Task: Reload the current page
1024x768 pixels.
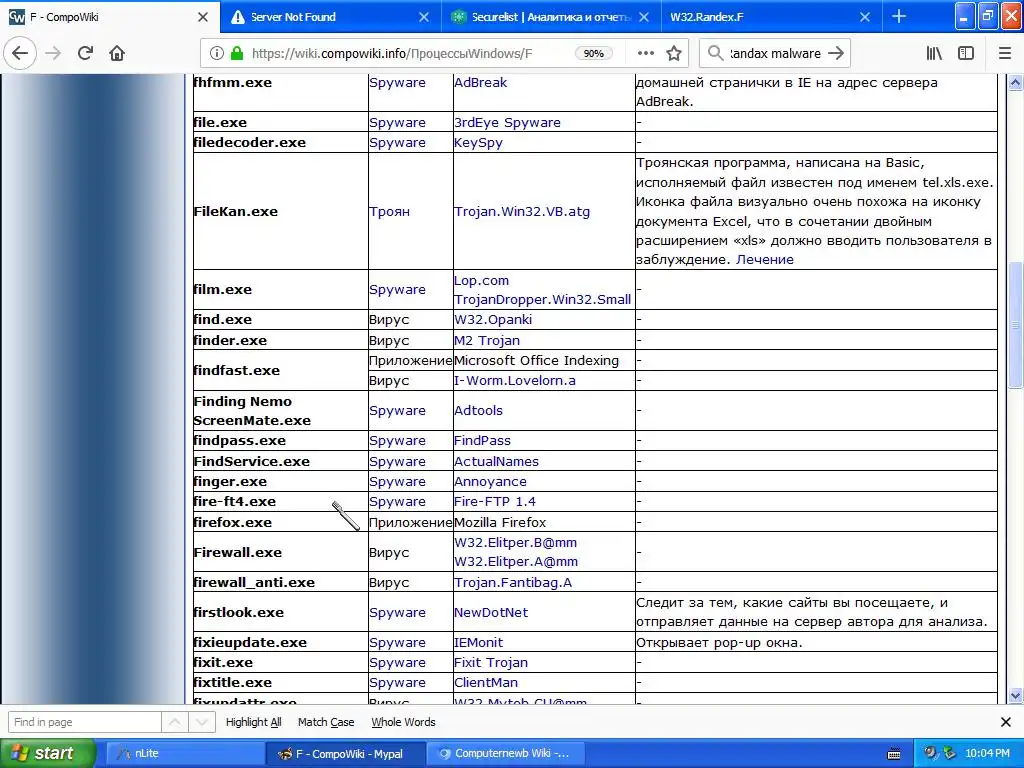Action: pos(85,53)
